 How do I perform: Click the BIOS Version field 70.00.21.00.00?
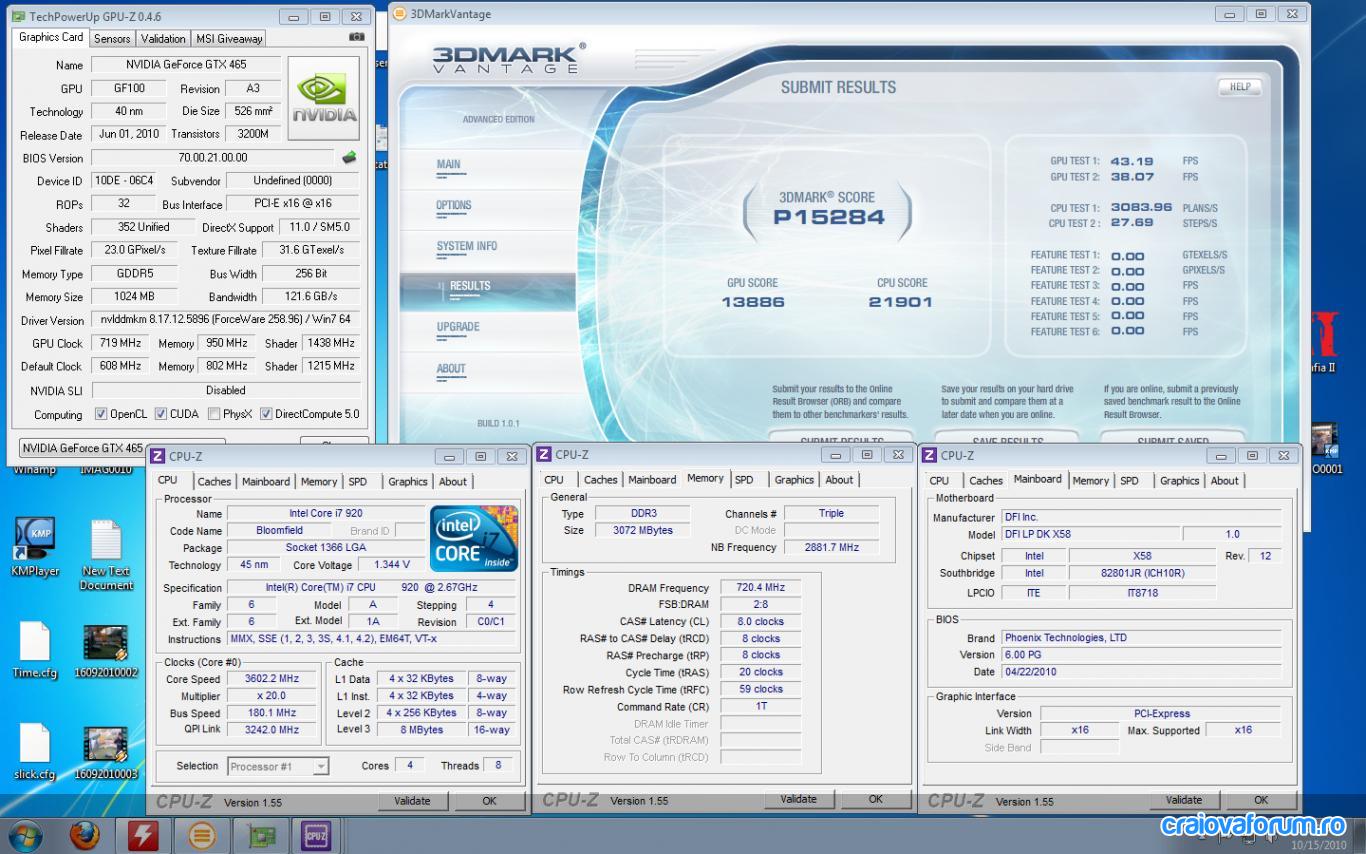click(x=212, y=158)
